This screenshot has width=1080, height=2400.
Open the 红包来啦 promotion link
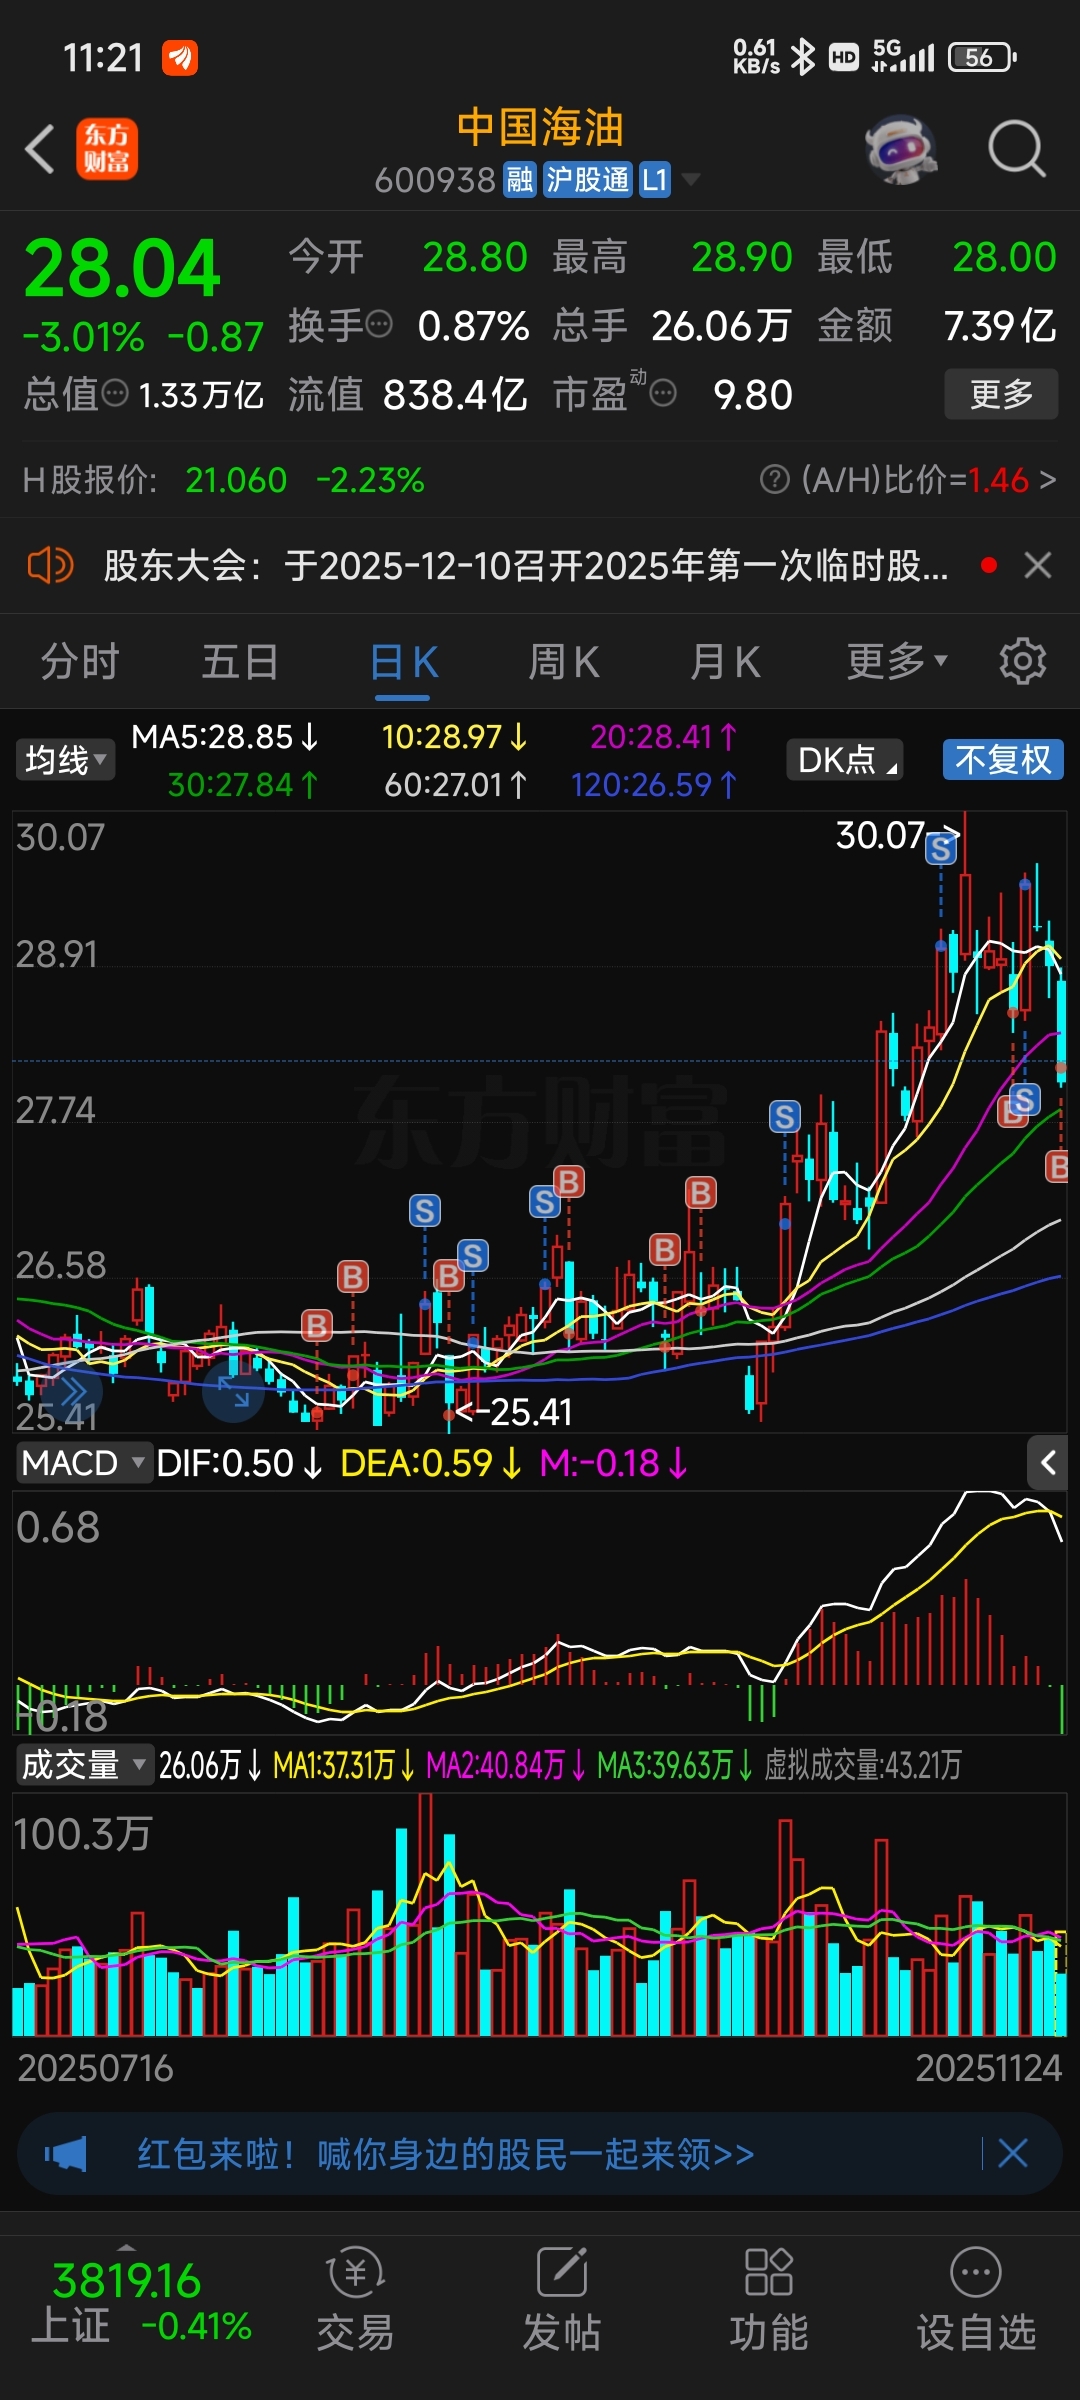pos(446,2153)
